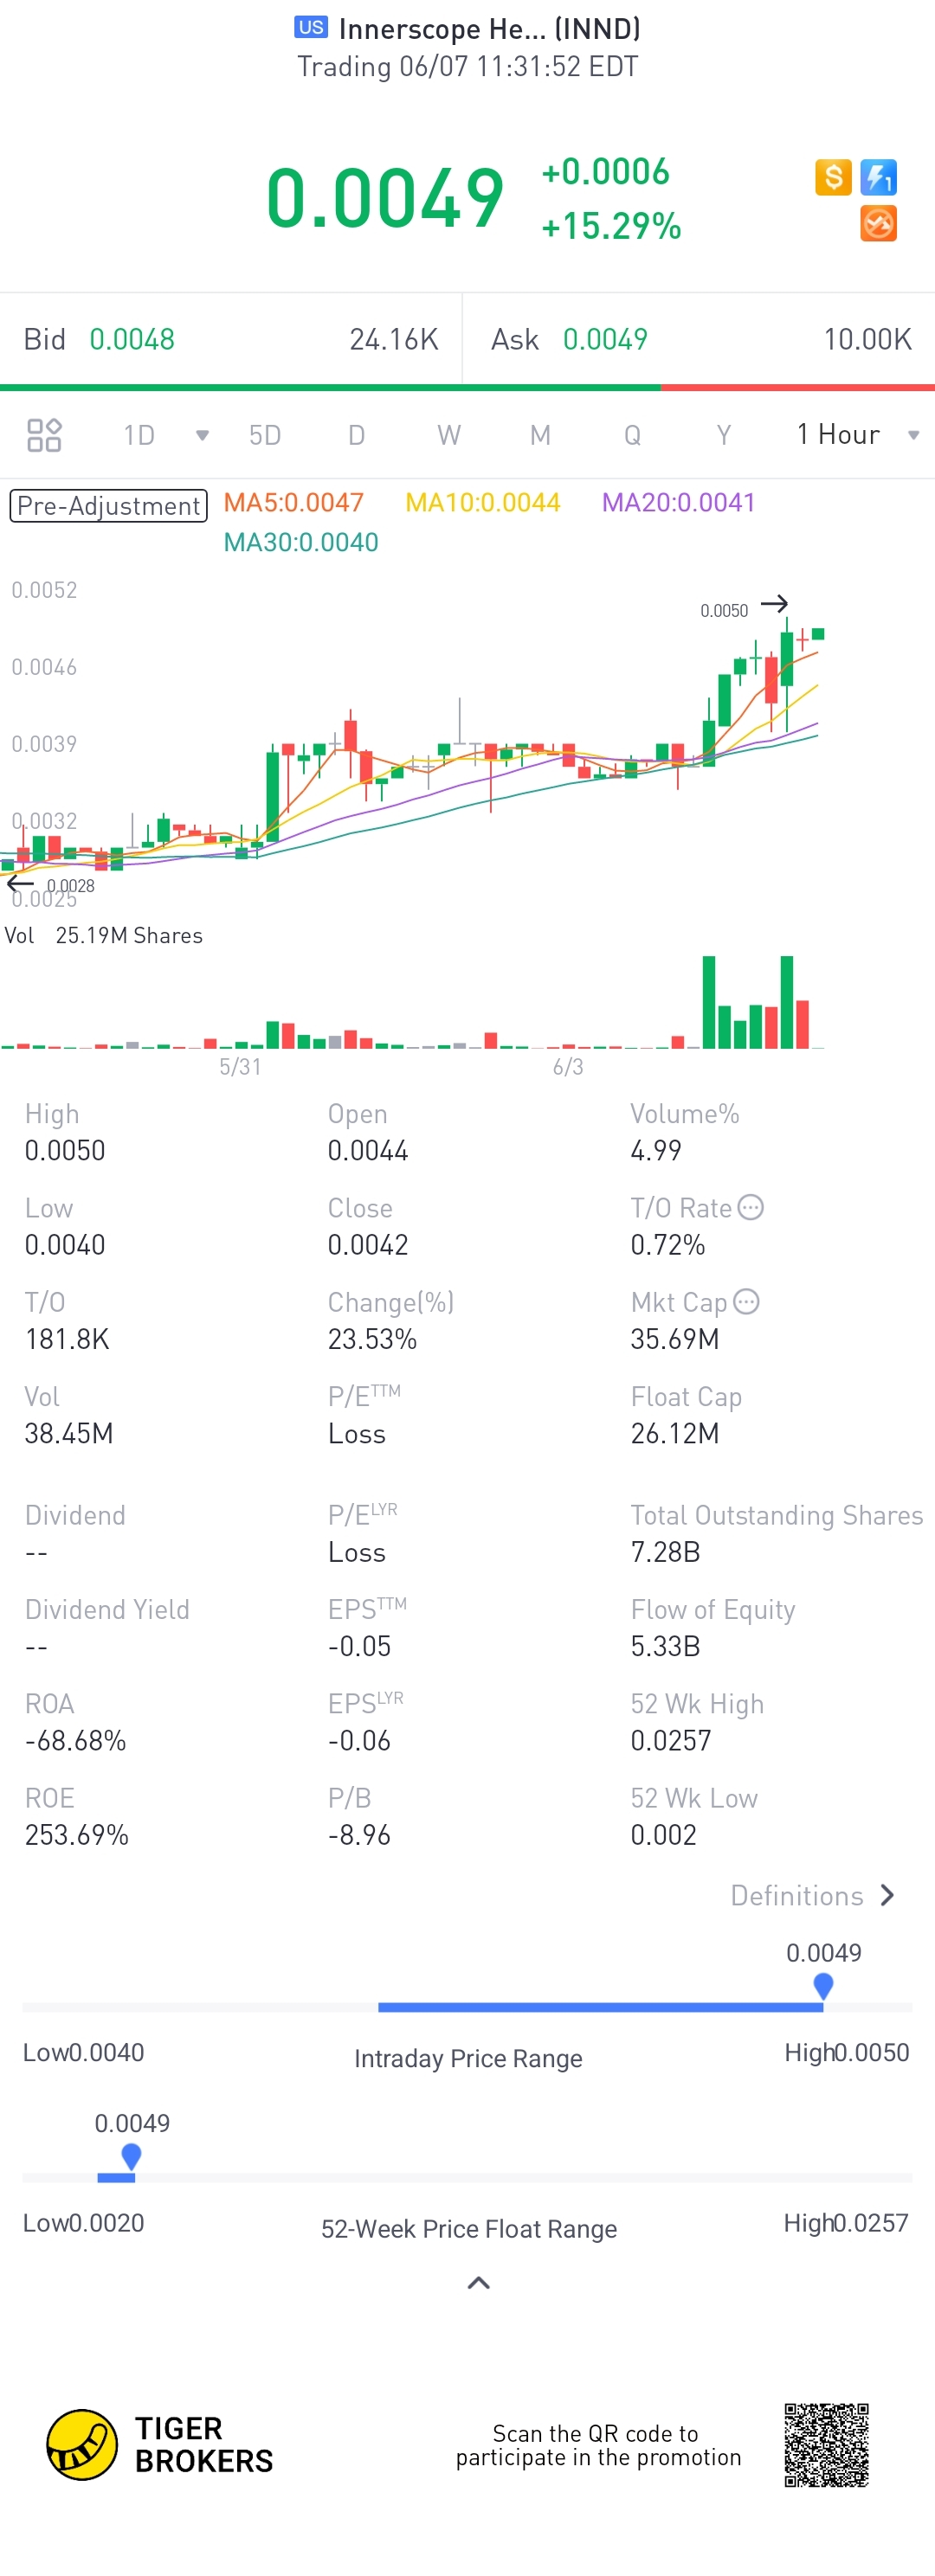The height and width of the screenshot is (2576, 935).
Task: Tap the blue lightning bolt icon
Action: (x=879, y=177)
